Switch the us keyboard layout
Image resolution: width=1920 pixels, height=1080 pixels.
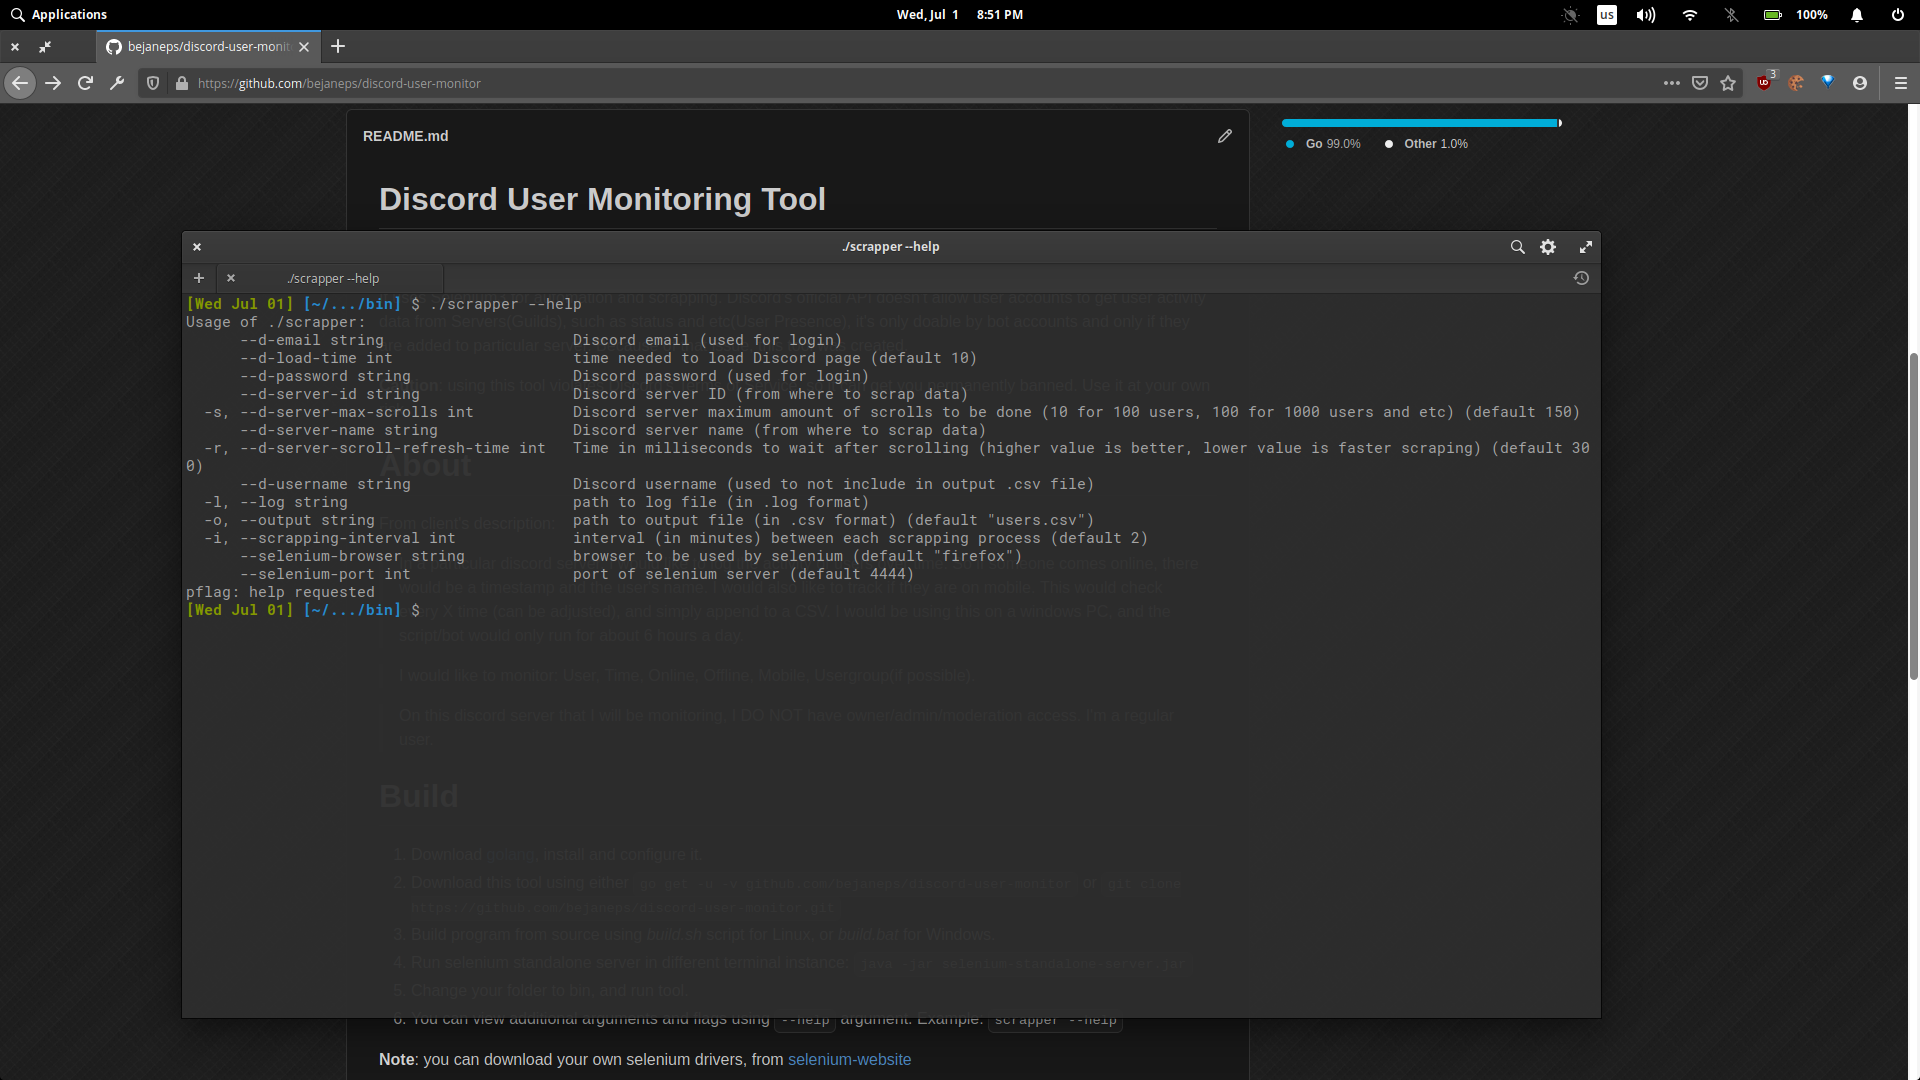coord(1607,15)
